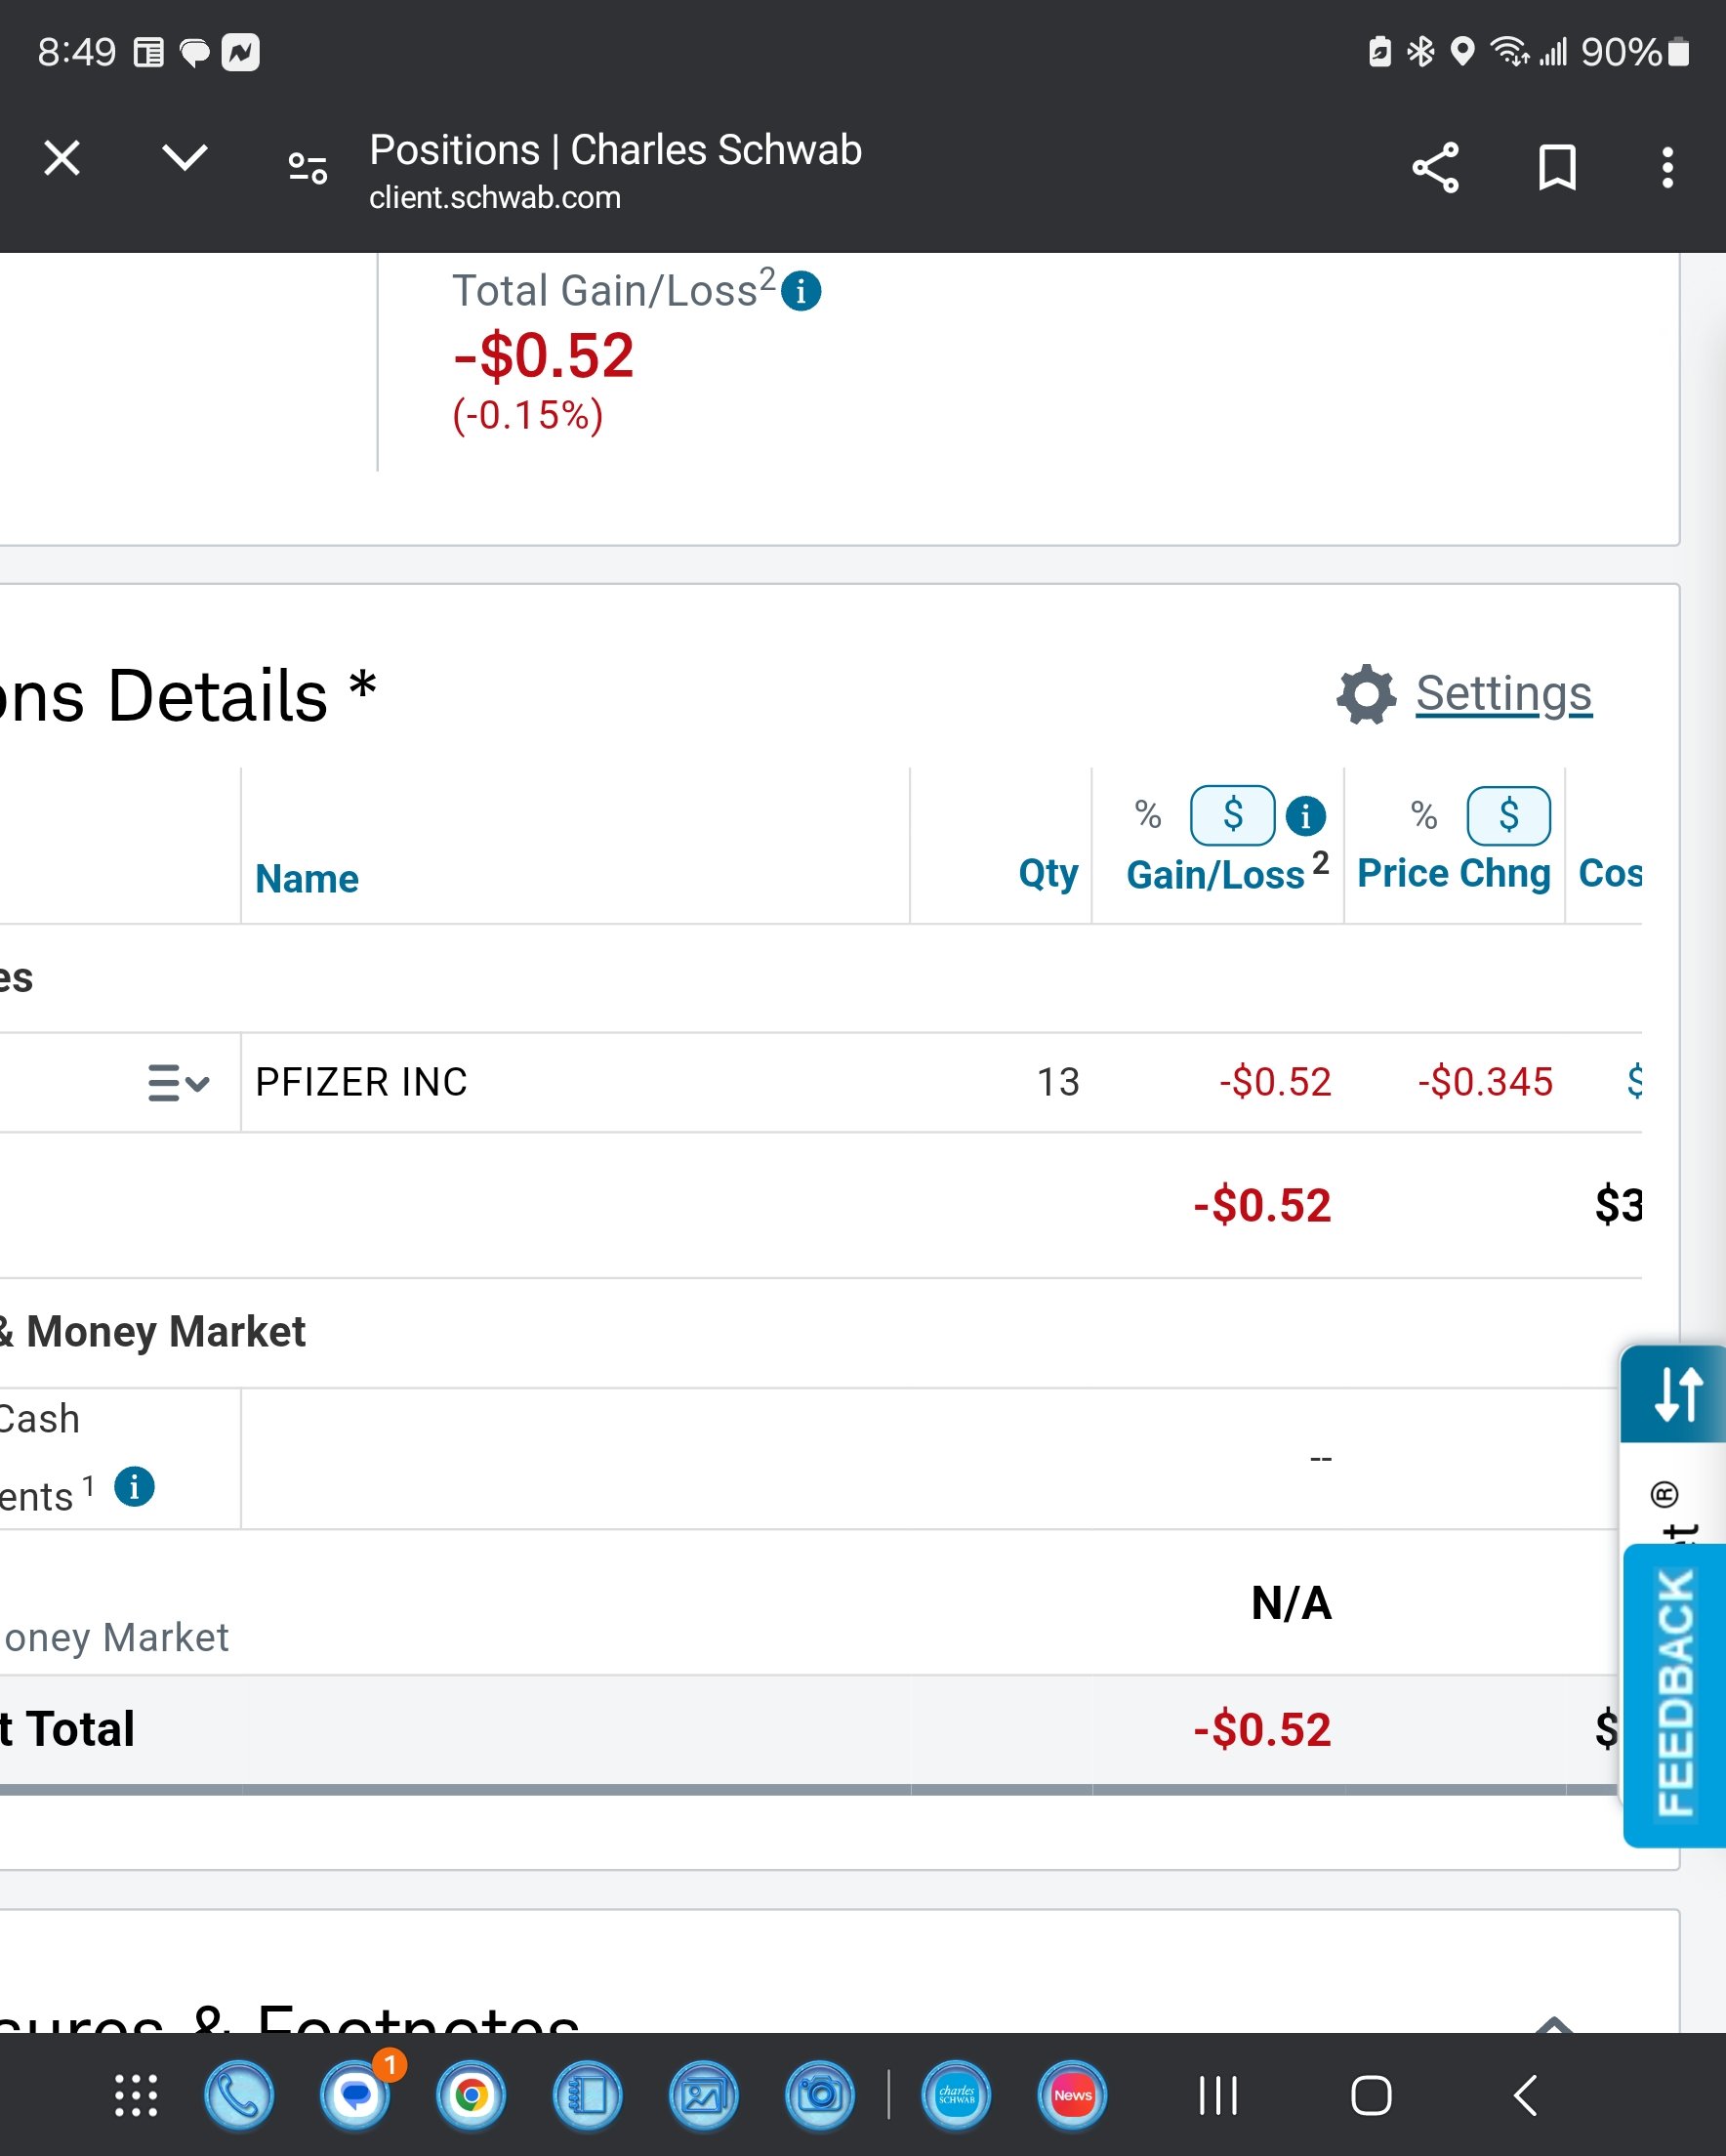
Task: Tap the downward chevron in browser bar
Action: pyautogui.click(x=185, y=157)
